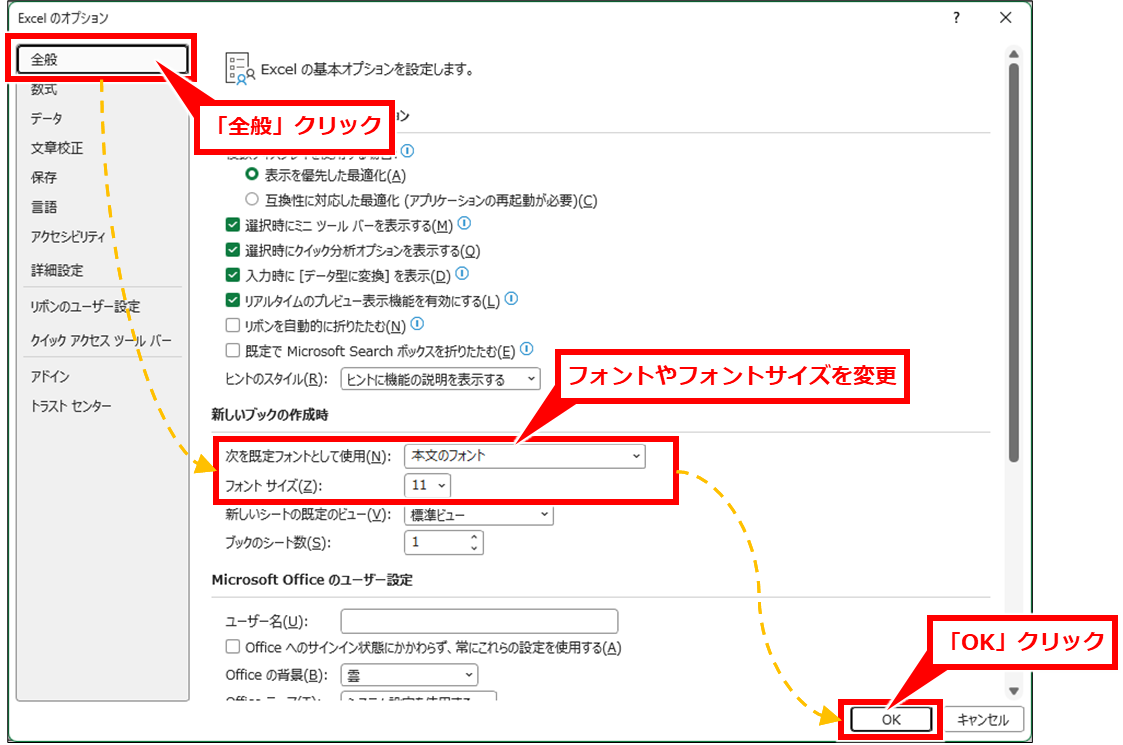Increase the sheet count with up stepper
Screen dimensions: 1123x745
pos(473,537)
